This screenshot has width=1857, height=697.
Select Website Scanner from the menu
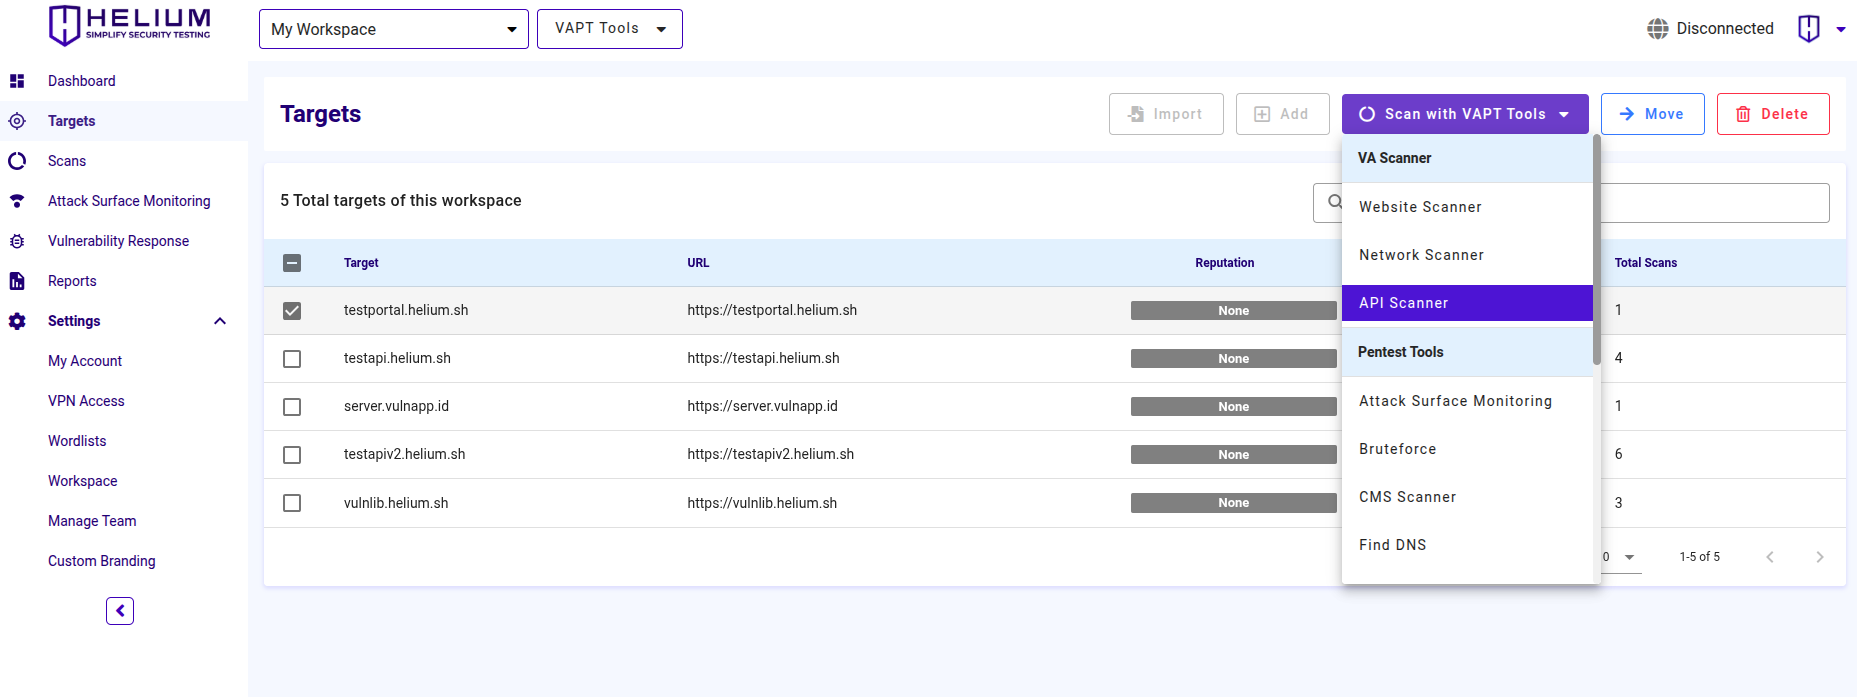[x=1467, y=207]
